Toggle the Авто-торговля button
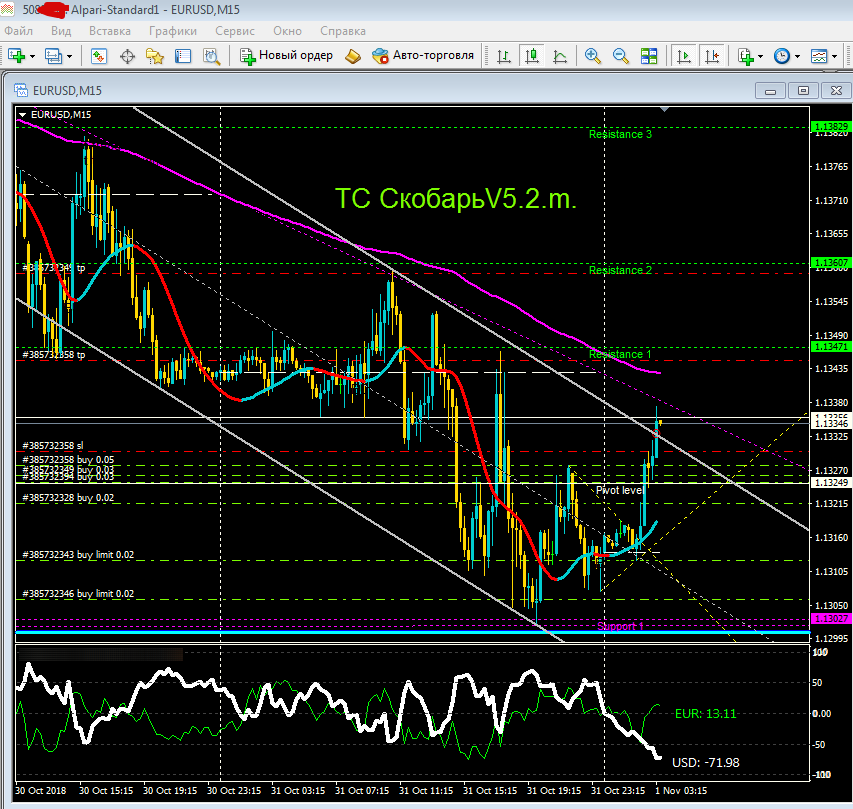 [x=423, y=56]
